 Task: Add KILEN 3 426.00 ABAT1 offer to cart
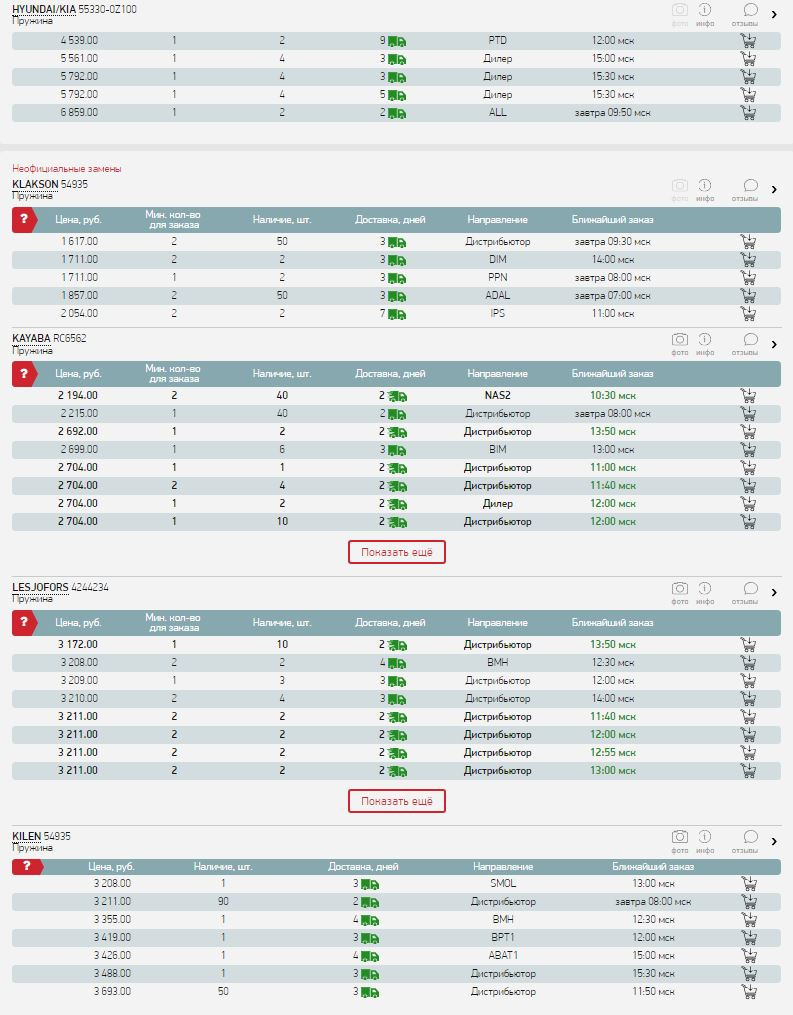click(x=748, y=956)
